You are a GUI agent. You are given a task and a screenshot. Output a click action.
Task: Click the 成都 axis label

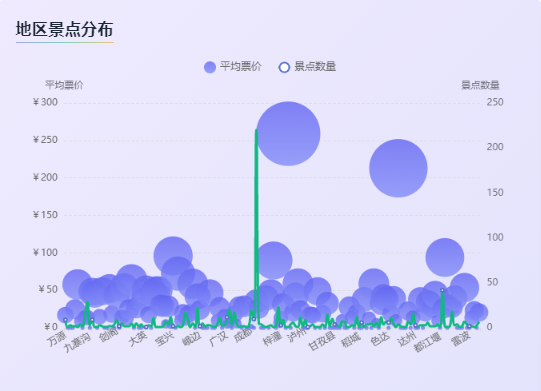click(244, 335)
